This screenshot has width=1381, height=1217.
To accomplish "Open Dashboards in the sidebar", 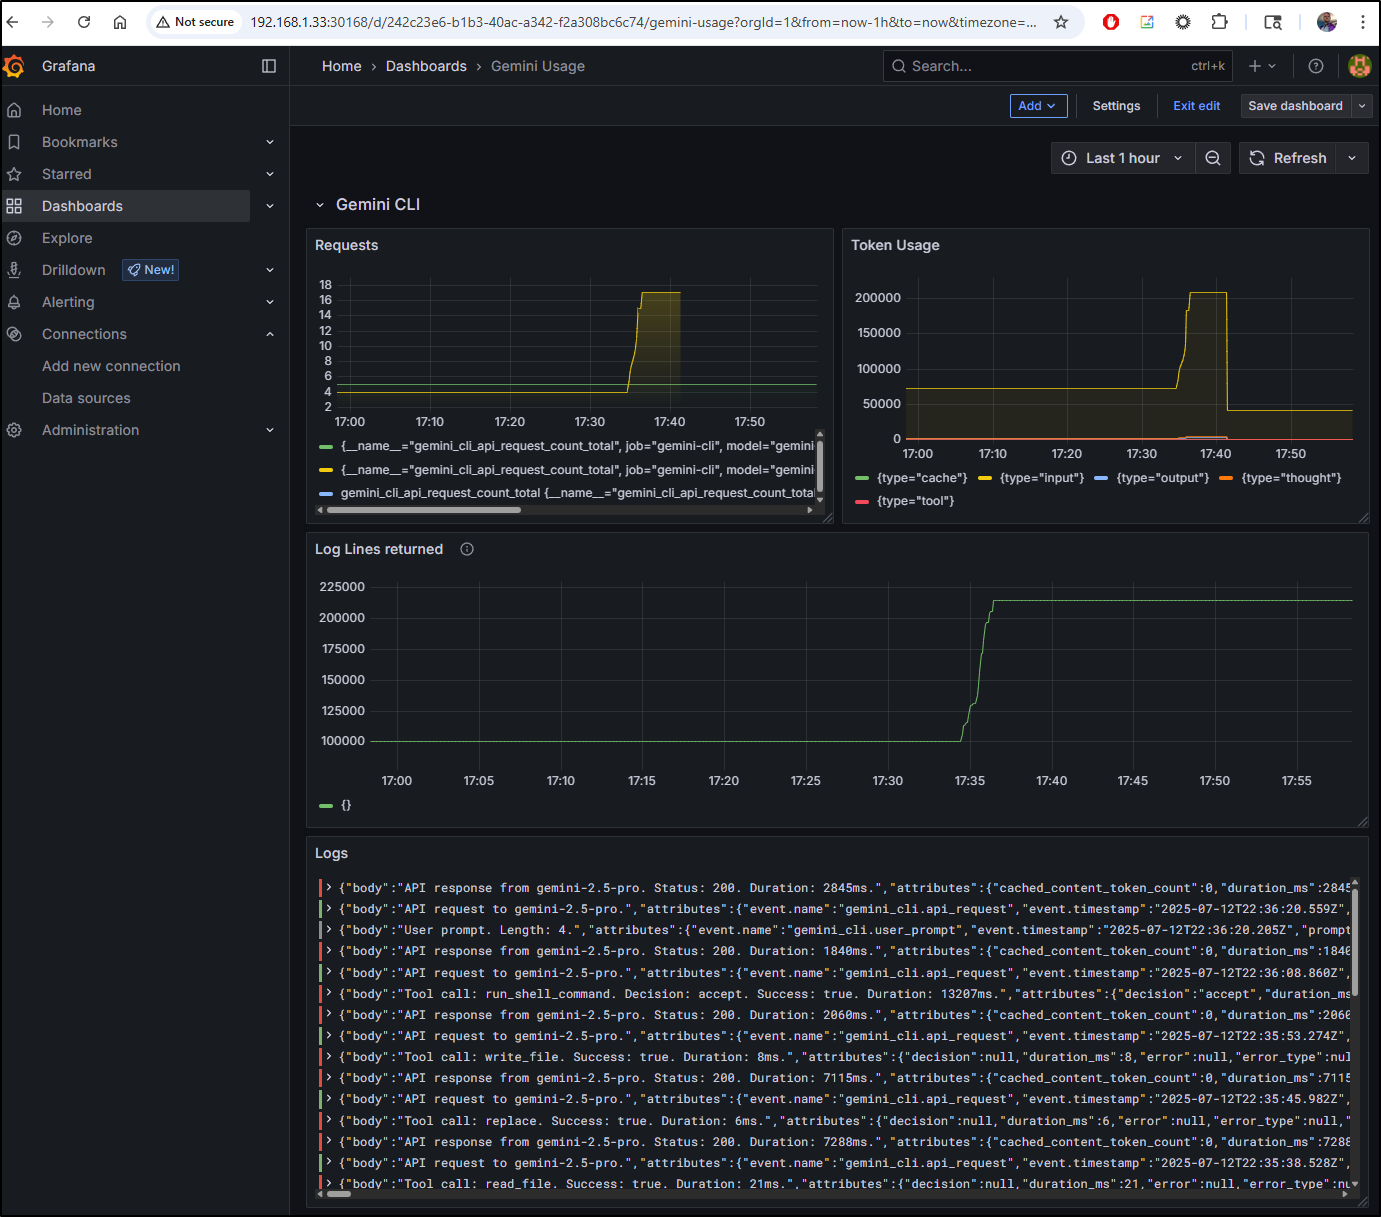I will [82, 206].
